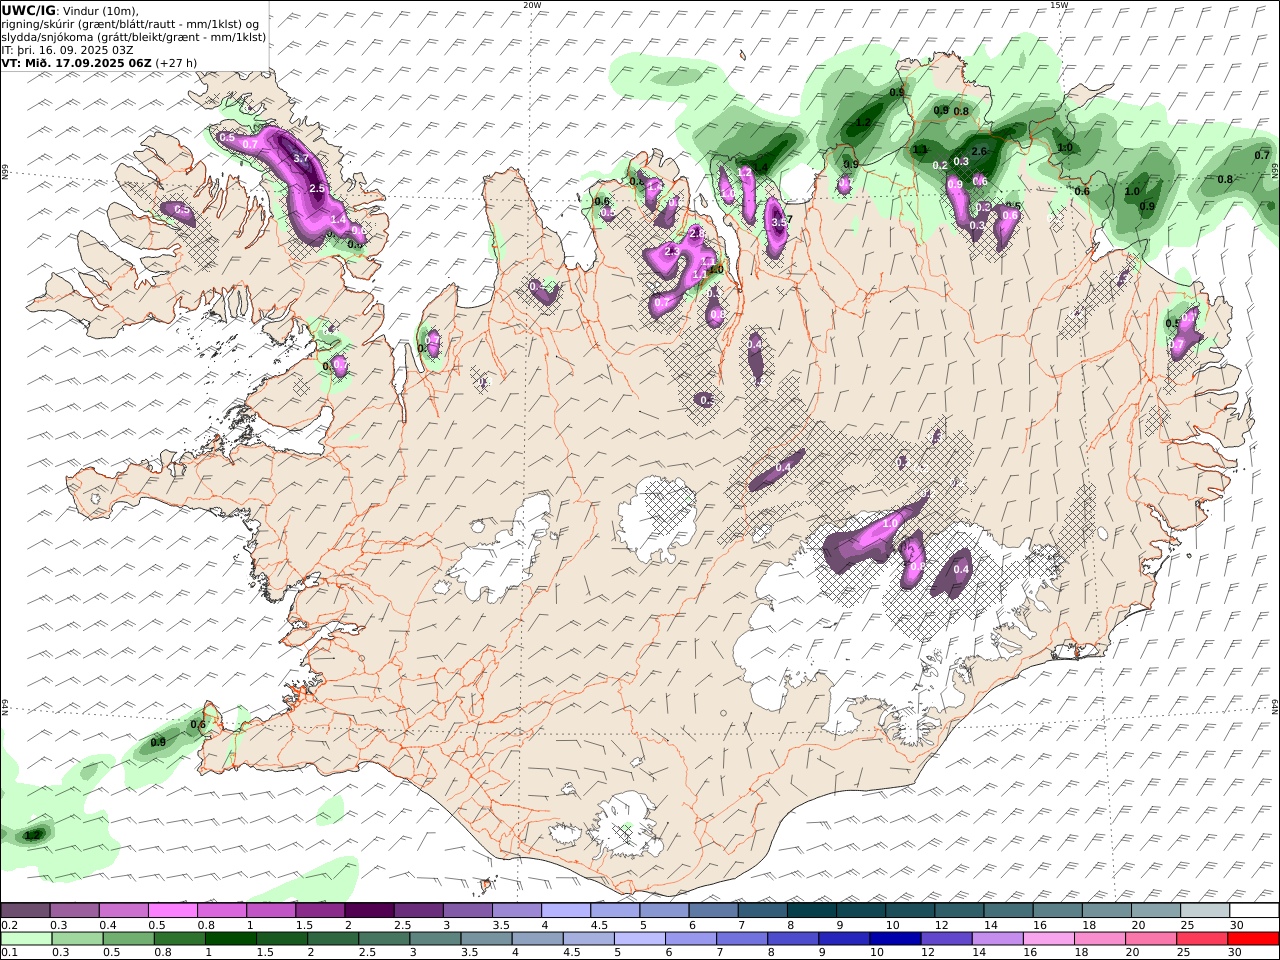Select the white 30 mm snow legend swatch
This screenshot has height=960, width=1280.
pos(1254,910)
